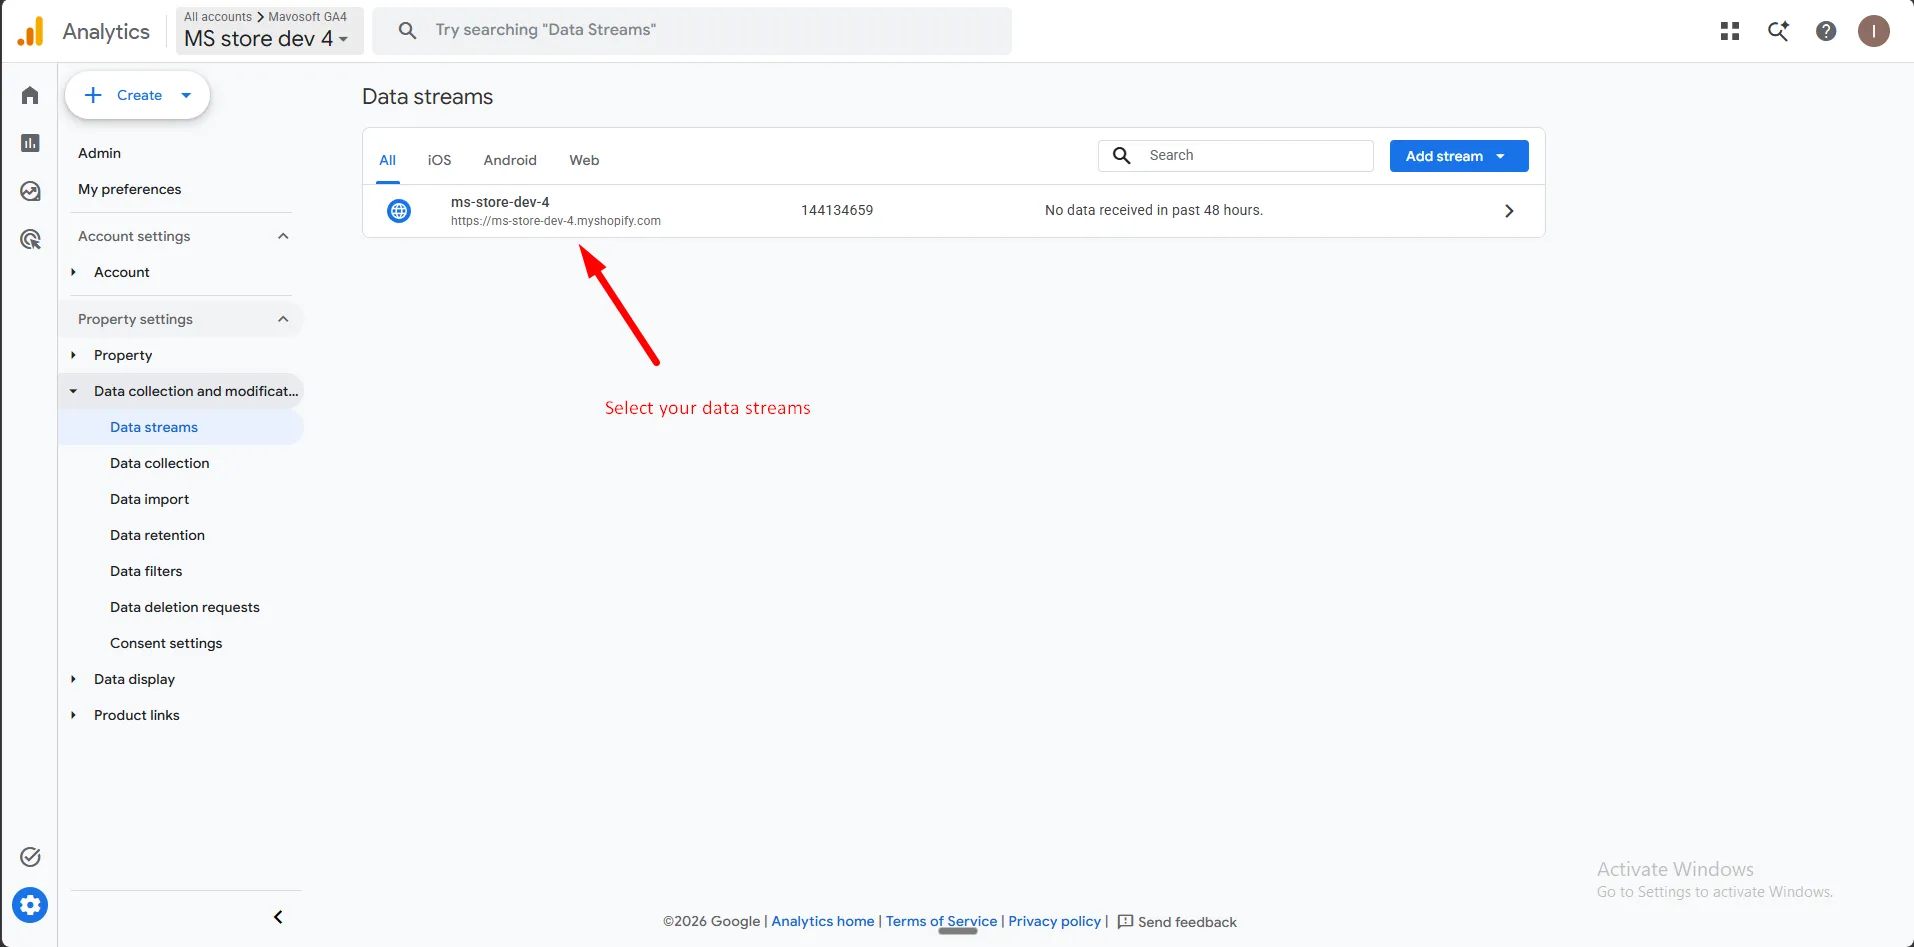
Task: Select the ms-store-dev-4 stream name
Action: [x=500, y=202]
